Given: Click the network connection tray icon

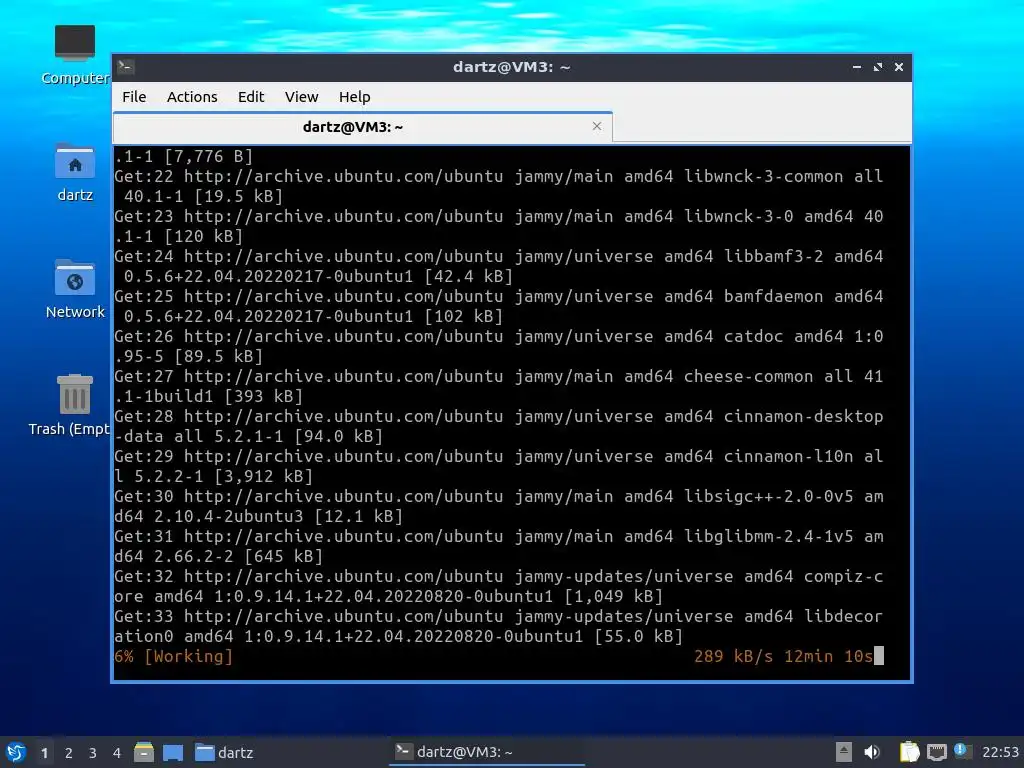Looking at the screenshot, I should [x=936, y=752].
